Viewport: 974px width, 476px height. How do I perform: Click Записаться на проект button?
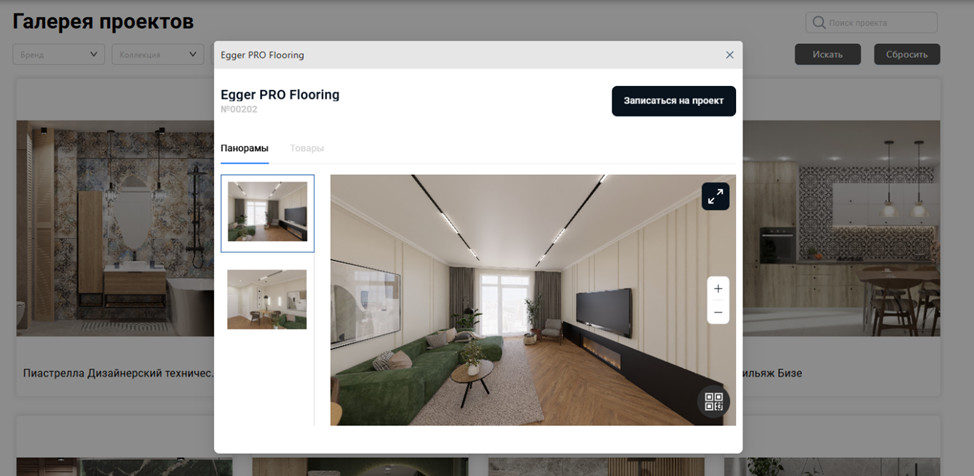point(674,101)
